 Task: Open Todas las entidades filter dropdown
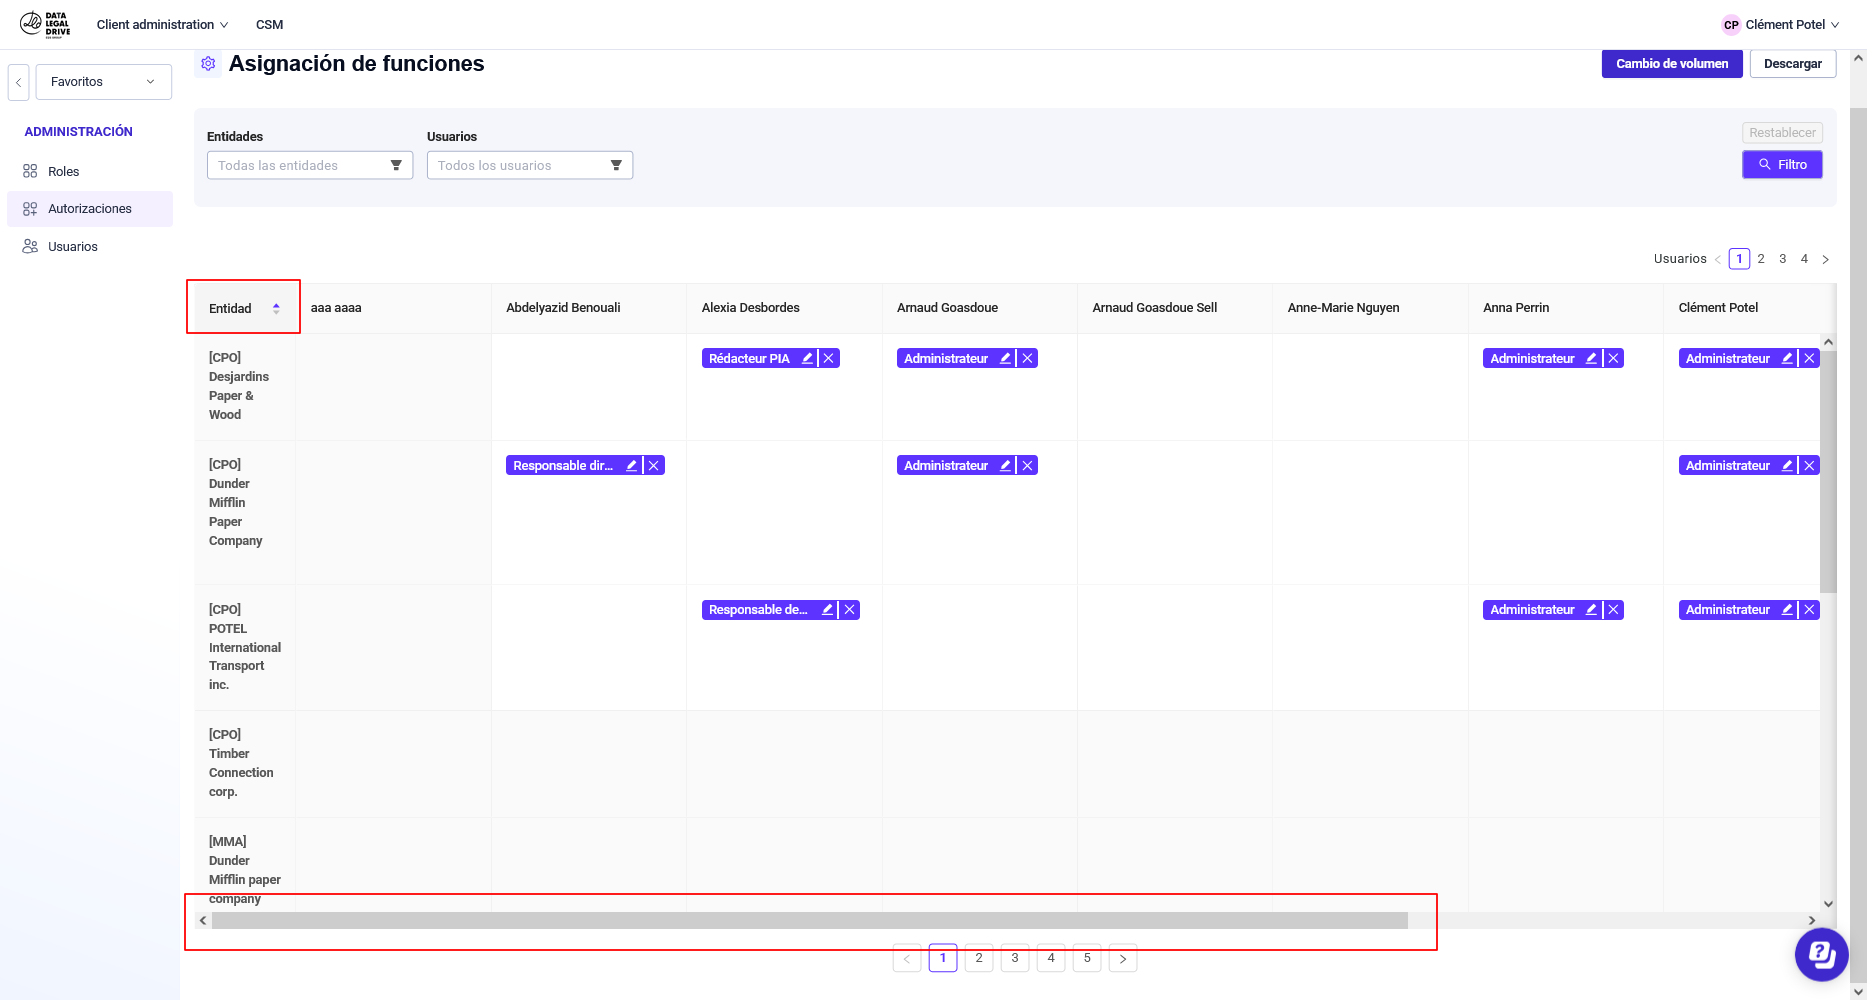coord(310,165)
